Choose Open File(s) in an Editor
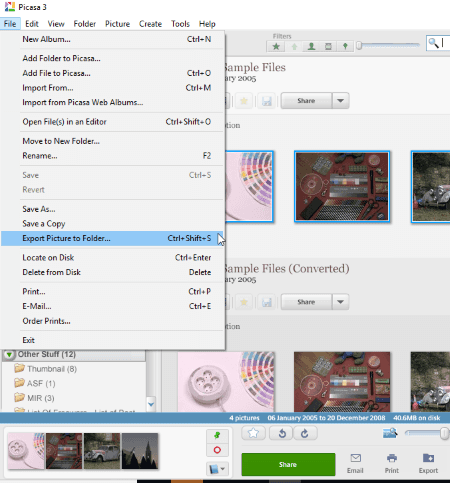Screen dimensions: 450x483 point(112,122)
